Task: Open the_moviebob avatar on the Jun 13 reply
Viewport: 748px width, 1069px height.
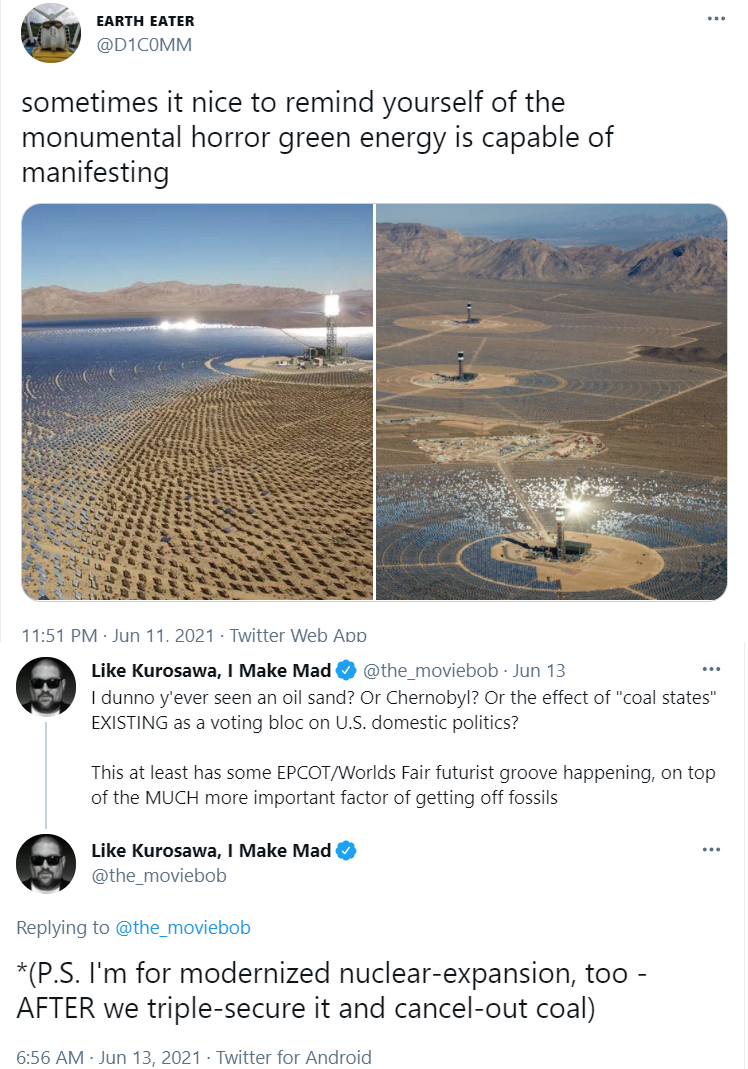Action: click(x=46, y=687)
